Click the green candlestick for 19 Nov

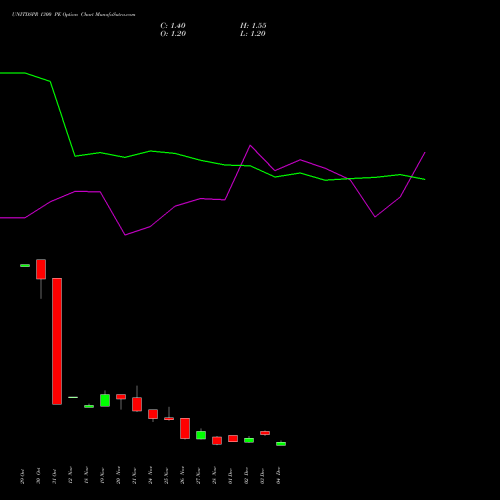coord(105,400)
